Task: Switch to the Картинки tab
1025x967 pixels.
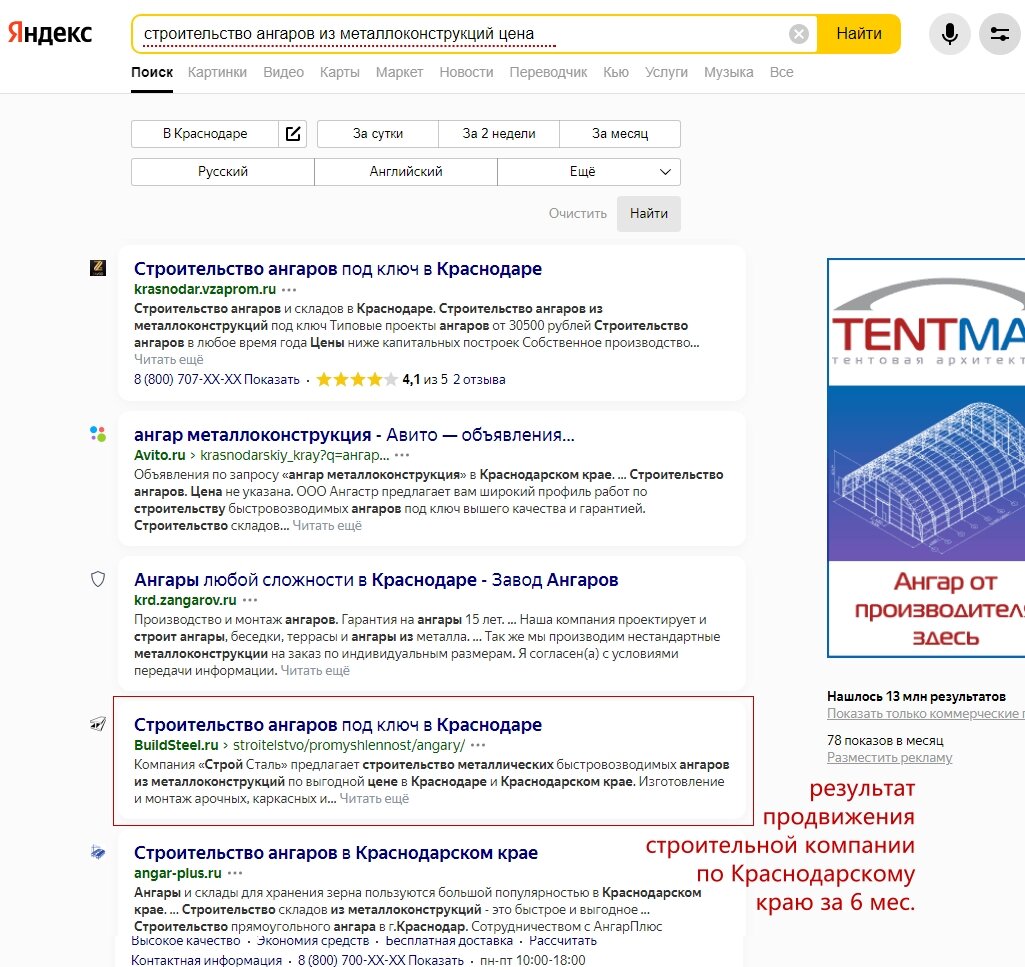Action: 217,72
